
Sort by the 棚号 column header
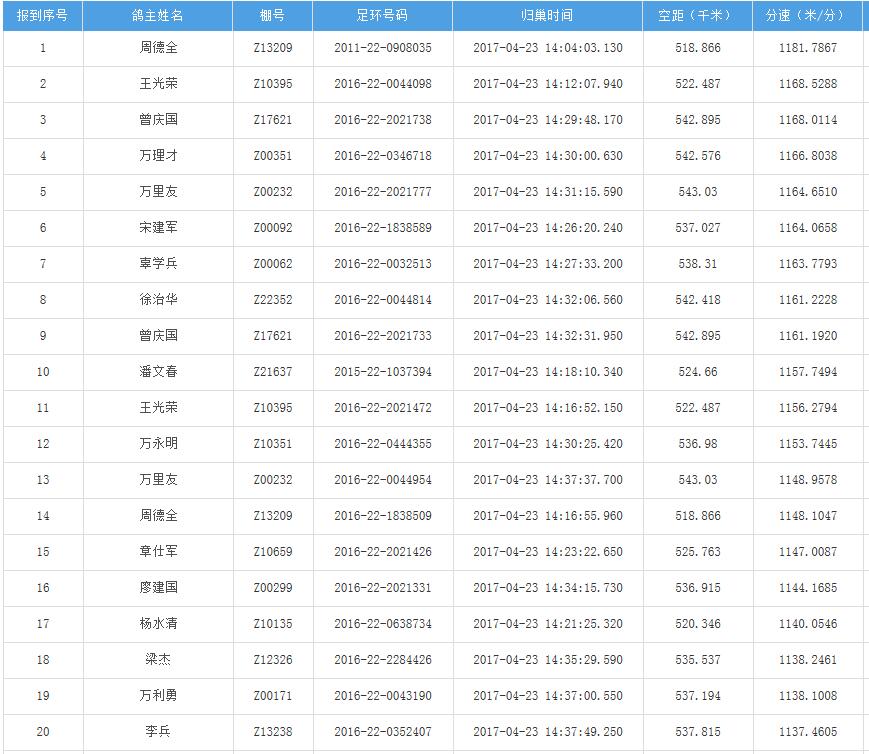(x=273, y=16)
